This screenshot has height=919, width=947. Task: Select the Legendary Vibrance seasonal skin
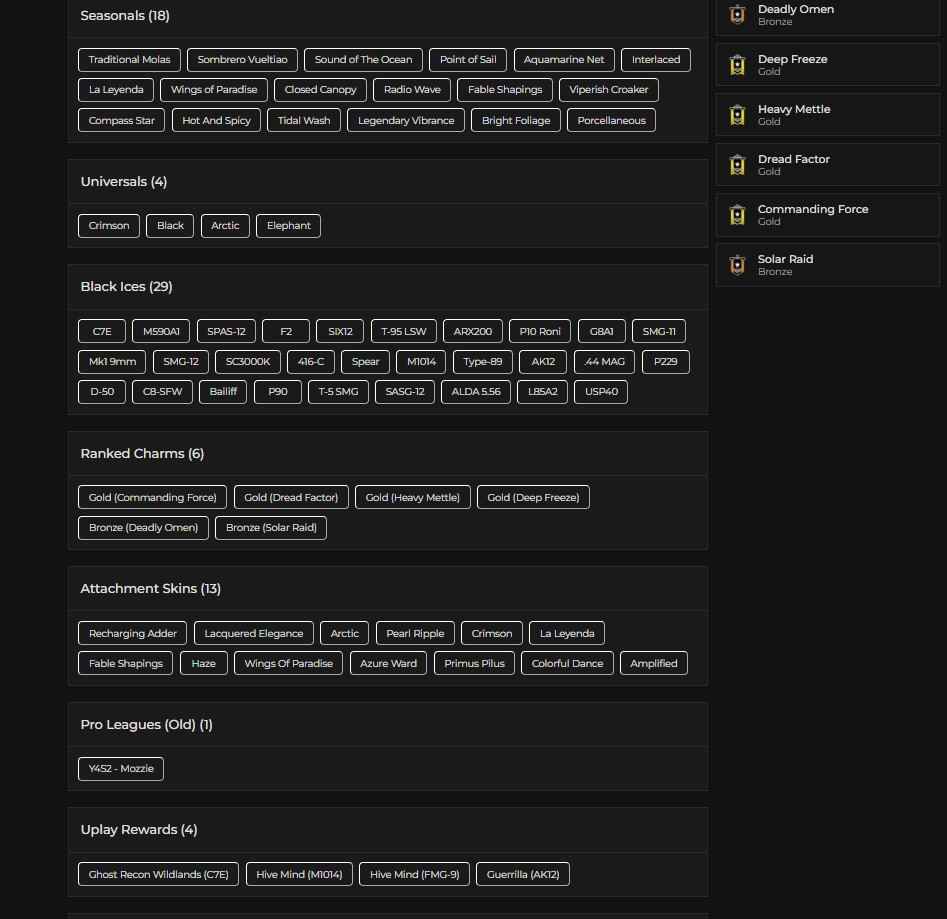click(406, 120)
